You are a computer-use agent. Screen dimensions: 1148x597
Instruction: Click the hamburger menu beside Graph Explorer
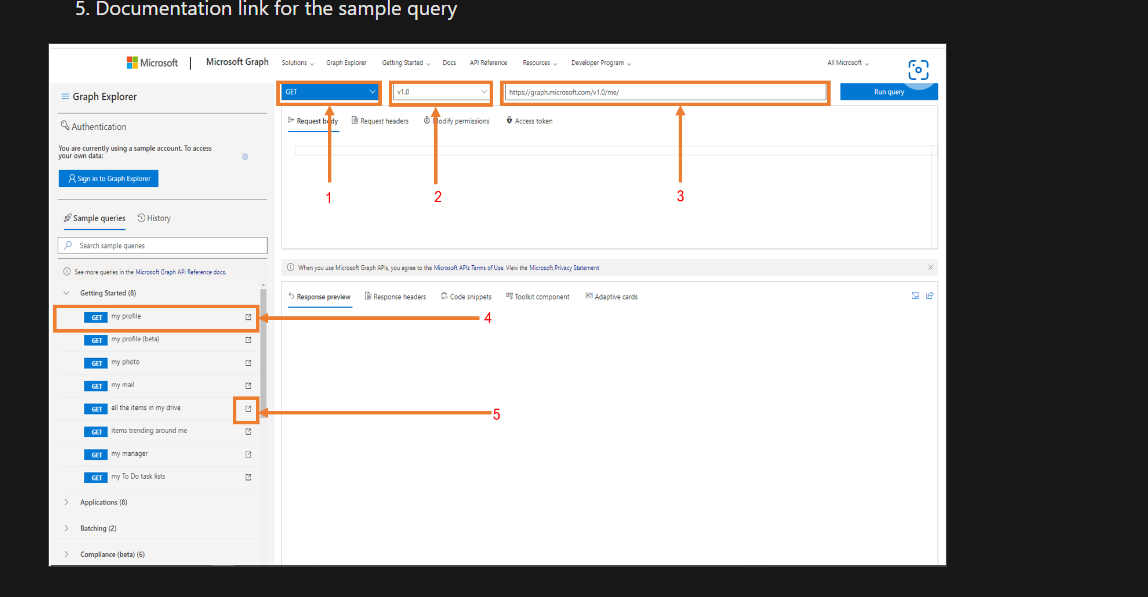pyautogui.click(x=65, y=97)
